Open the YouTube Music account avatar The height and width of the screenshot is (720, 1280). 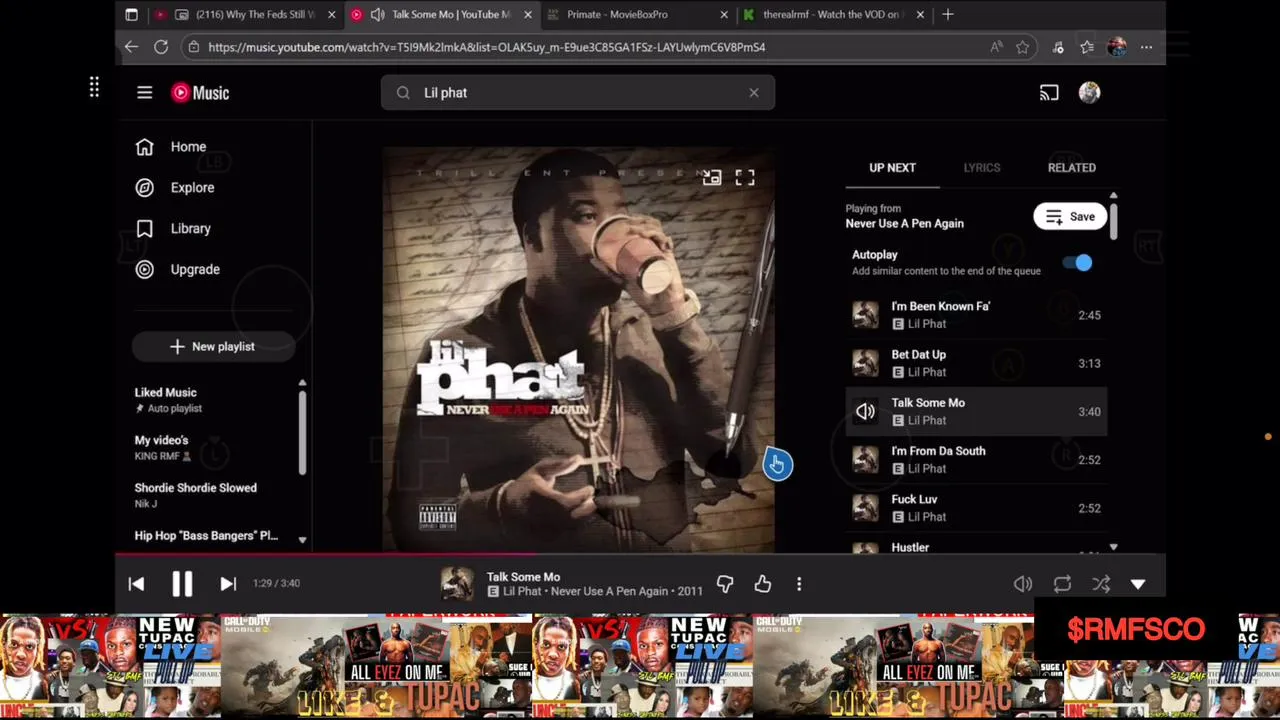pos(1090,93)
